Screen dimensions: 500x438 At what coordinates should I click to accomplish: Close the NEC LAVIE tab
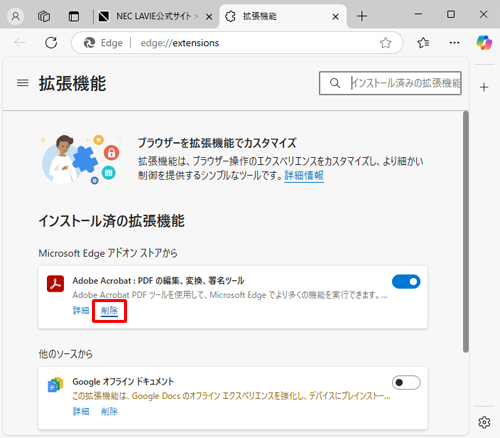[x=209, y=16]
